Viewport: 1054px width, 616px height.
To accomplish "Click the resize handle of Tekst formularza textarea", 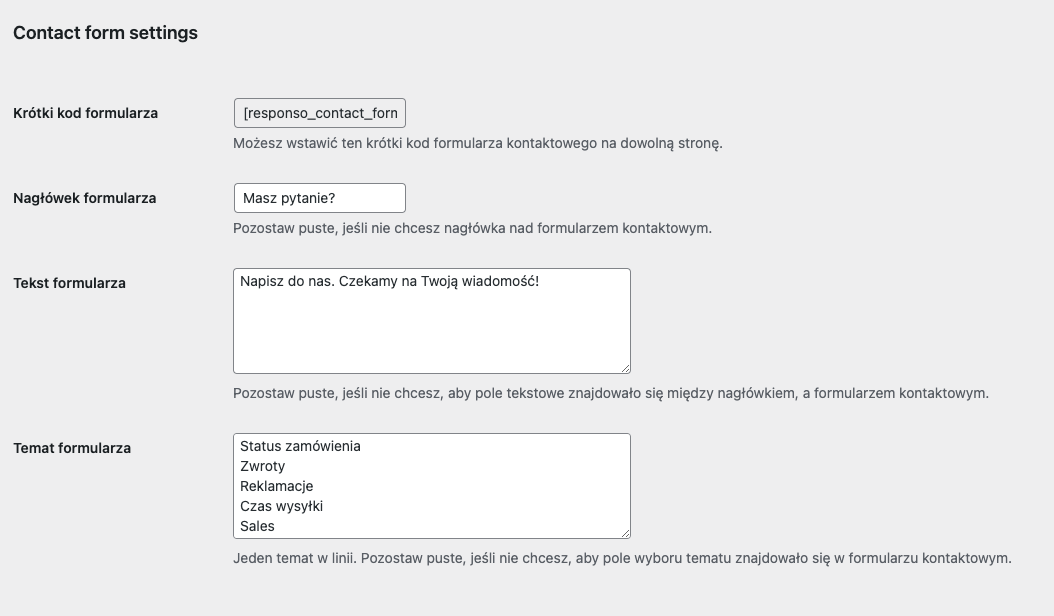I will click(625, 368).
